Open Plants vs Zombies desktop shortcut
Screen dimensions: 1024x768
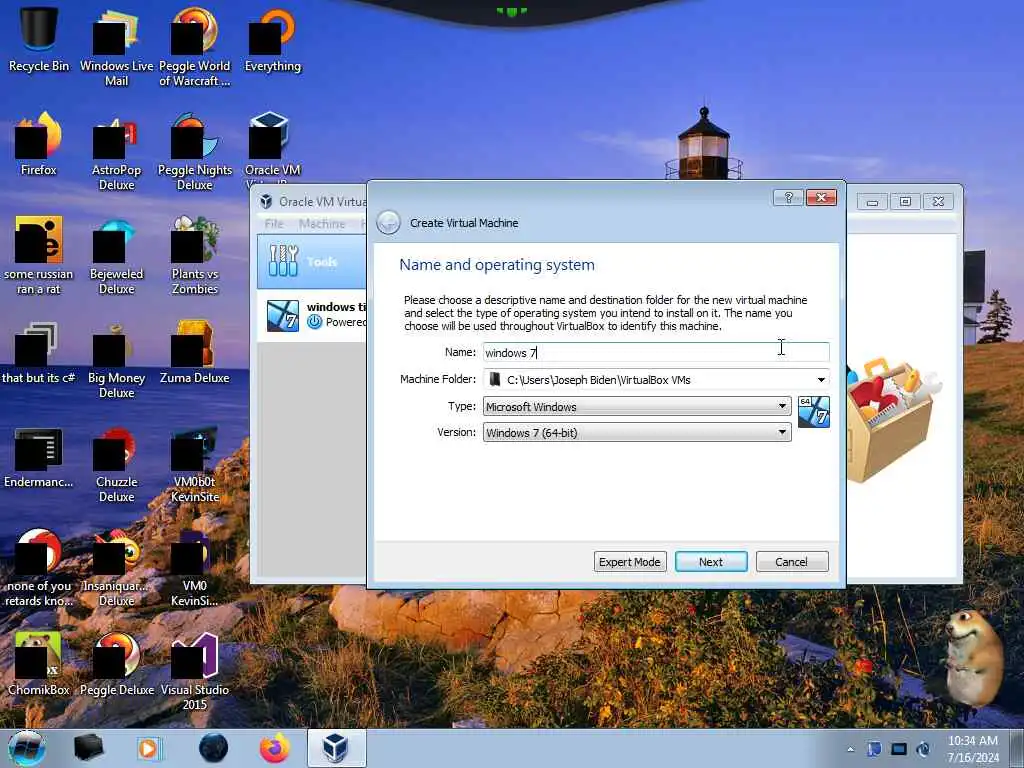(x=195, y=256)
